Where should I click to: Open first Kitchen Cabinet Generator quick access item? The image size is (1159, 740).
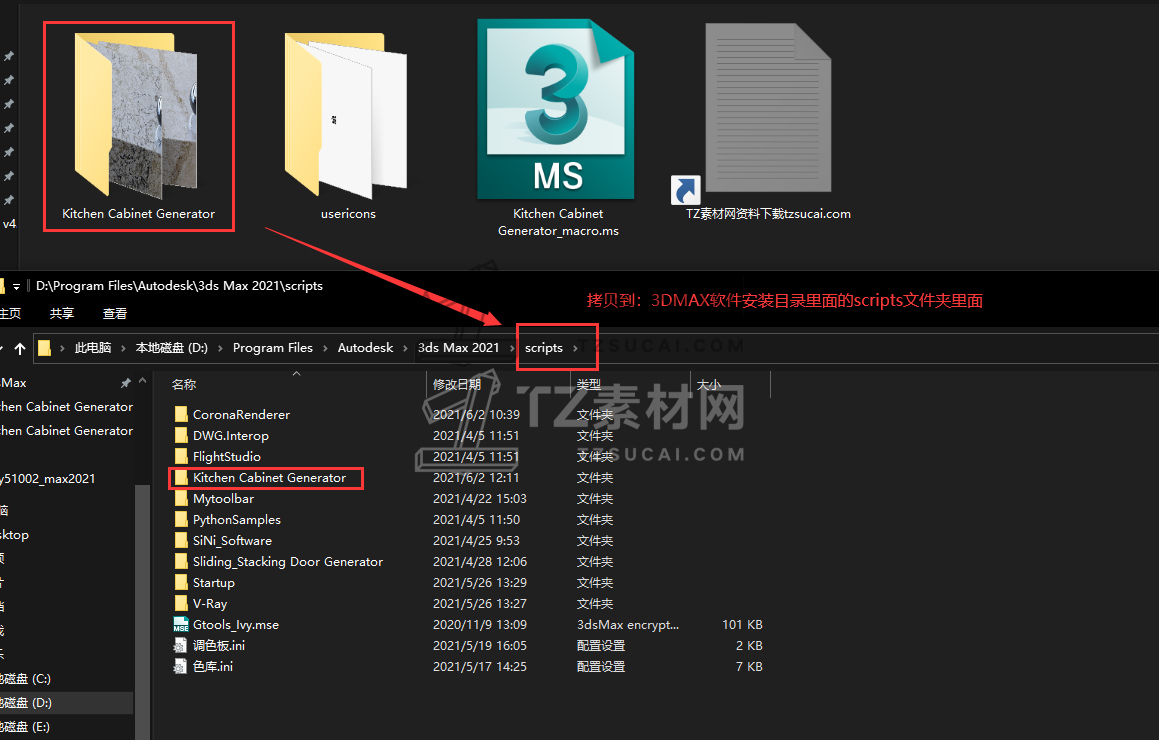67,407
